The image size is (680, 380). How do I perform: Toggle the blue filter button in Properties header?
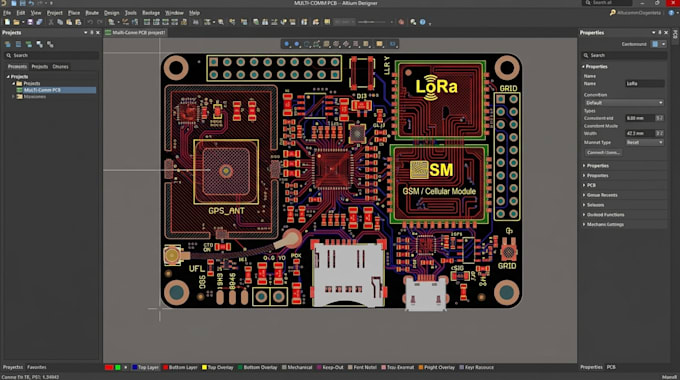[655, 44]
